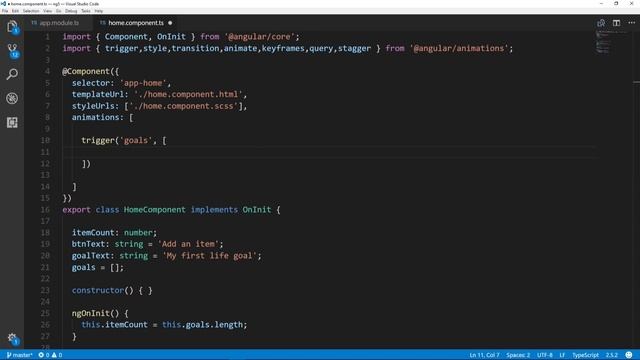Click the open changes icon in editor toolbar
The width and height of the screenshot is (640, 360).
601,23
